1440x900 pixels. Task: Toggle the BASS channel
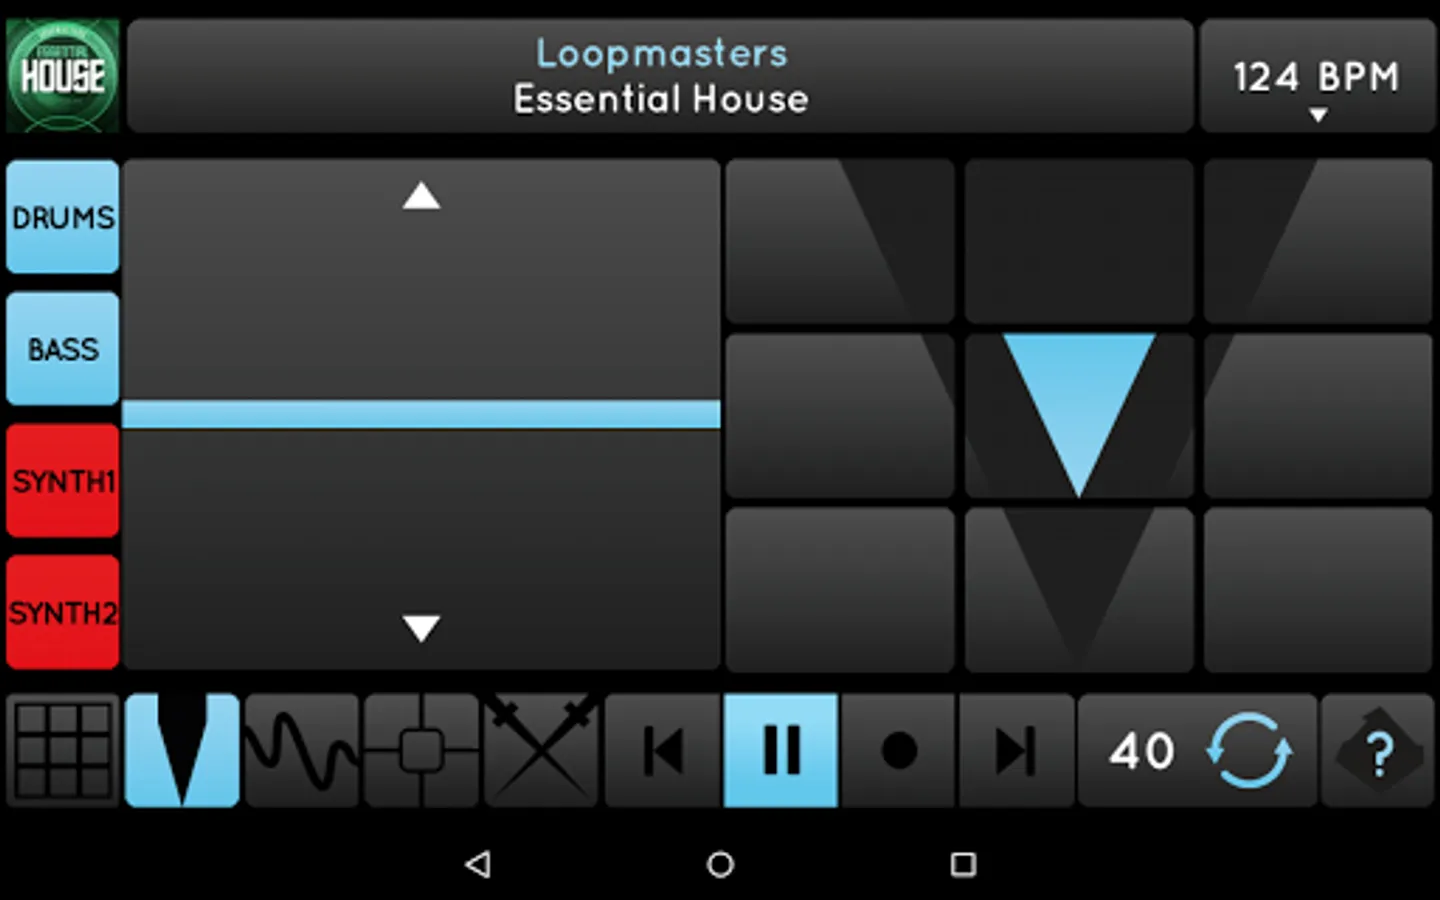(x=63, y=349)
